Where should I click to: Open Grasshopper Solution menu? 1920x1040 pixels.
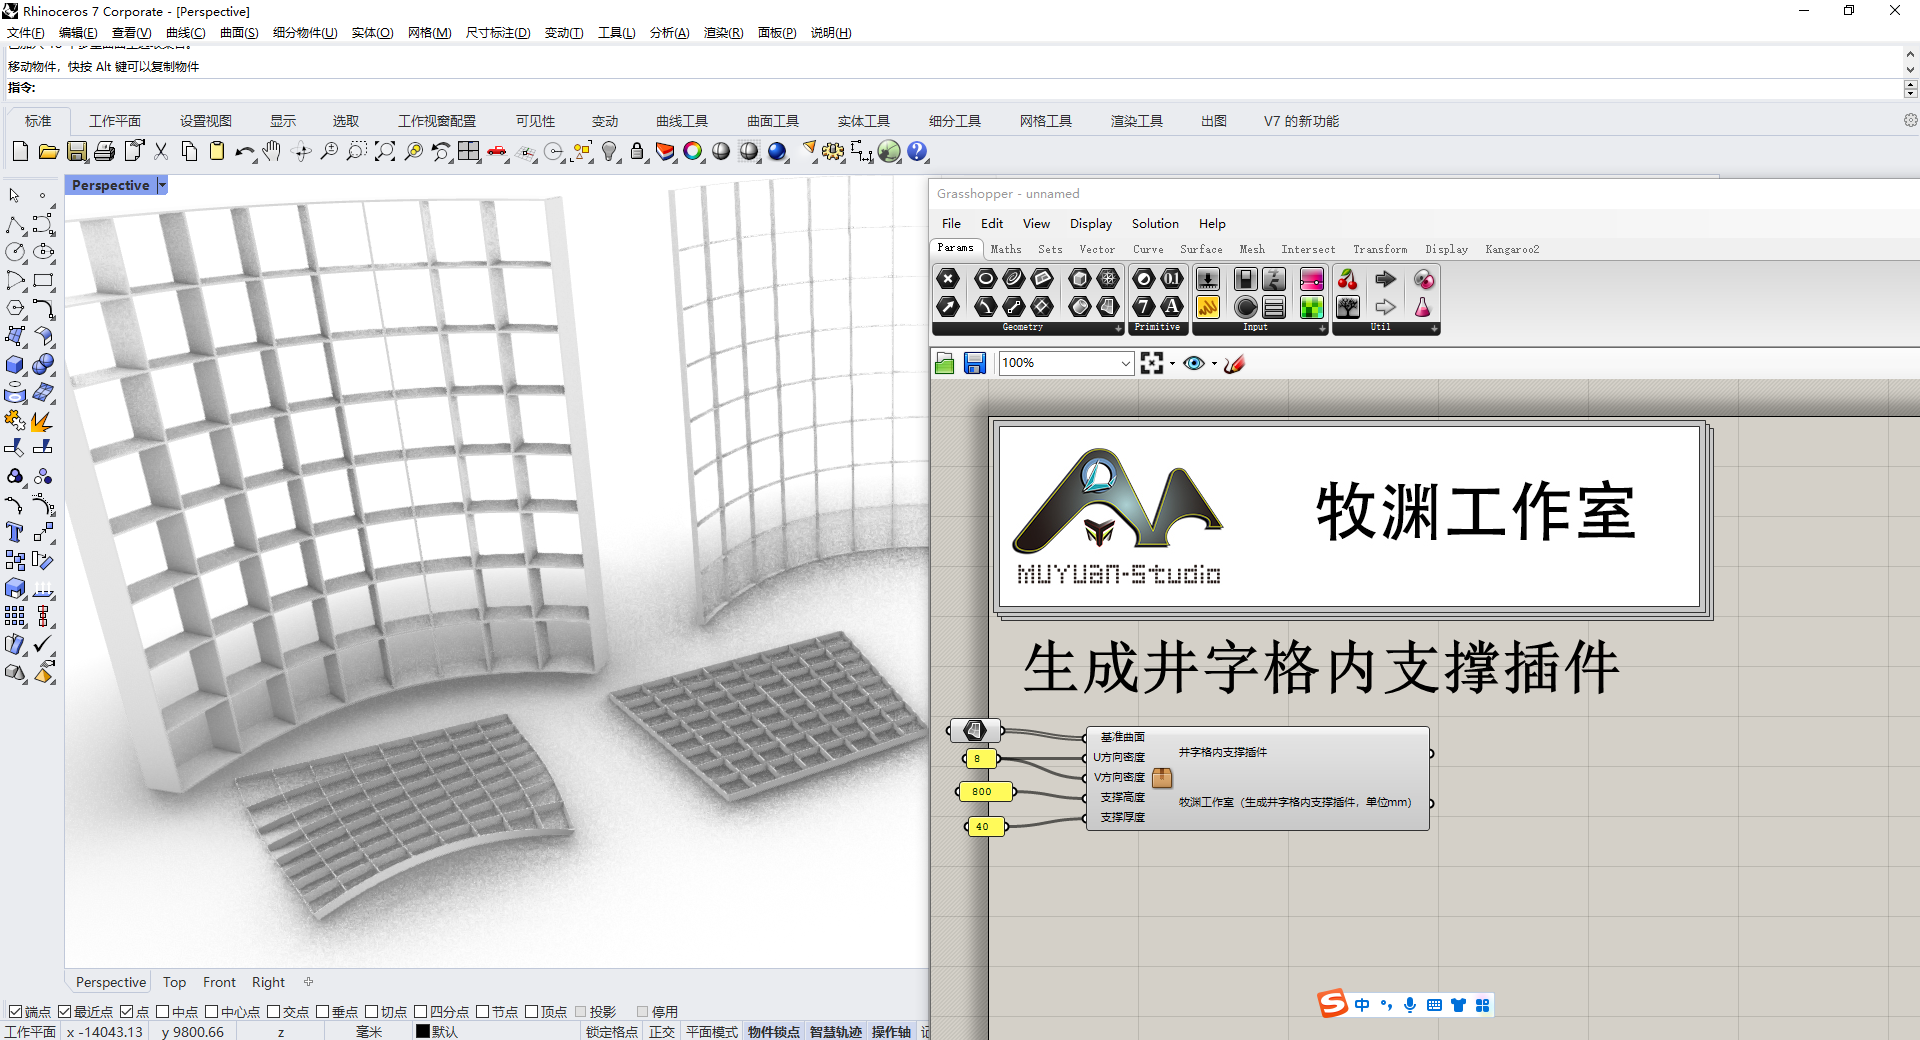click(x=1155, y=224)
